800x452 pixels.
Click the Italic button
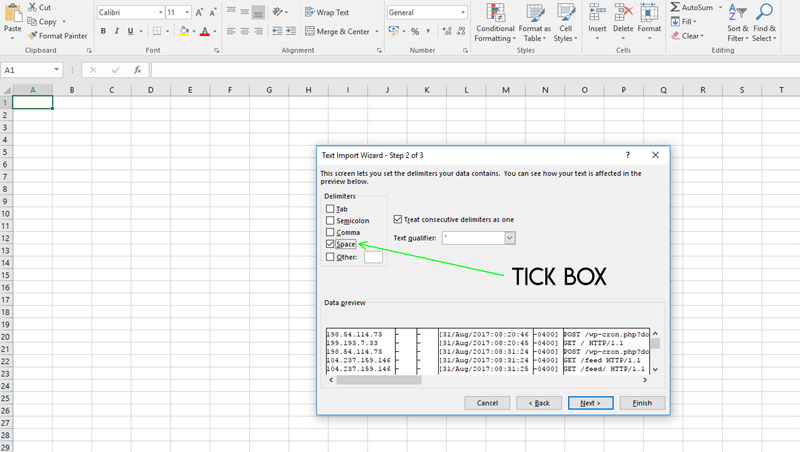(x=117, y=32)
